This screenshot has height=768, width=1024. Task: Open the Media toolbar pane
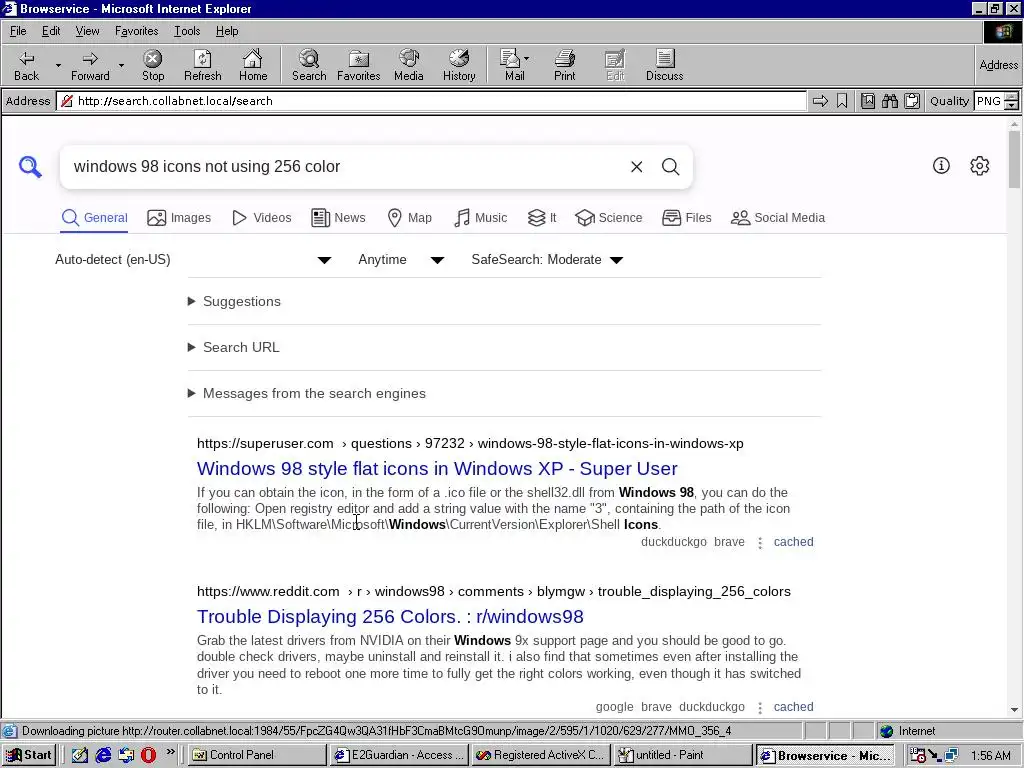coord(409,65)
